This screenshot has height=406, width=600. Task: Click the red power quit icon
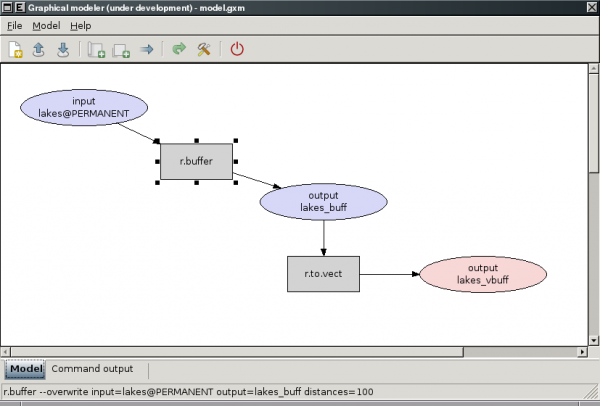pos(237,48)
